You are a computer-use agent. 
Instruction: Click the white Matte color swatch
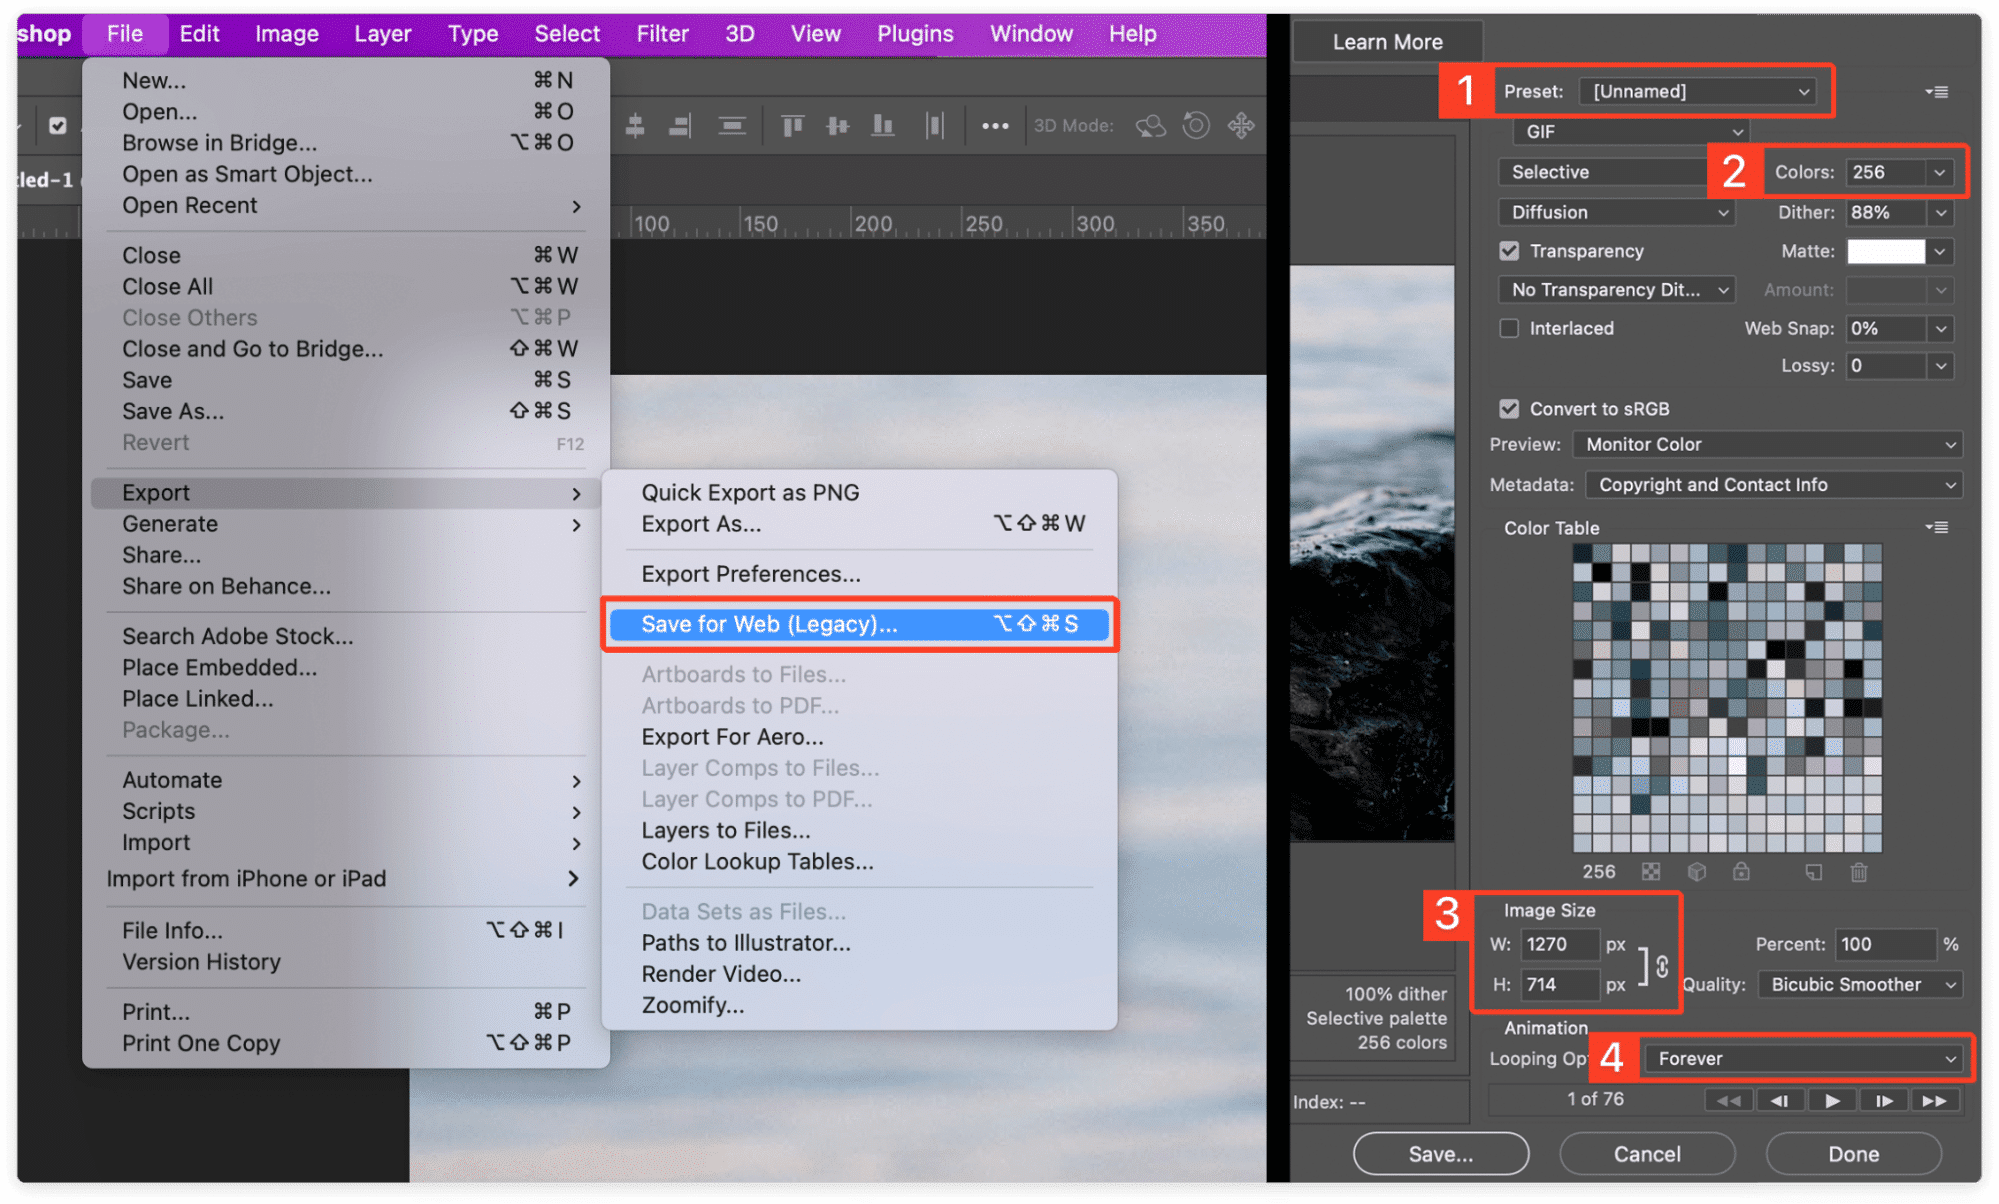click(1886, 251)
